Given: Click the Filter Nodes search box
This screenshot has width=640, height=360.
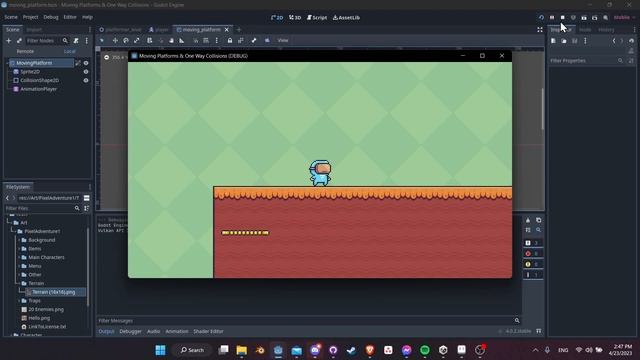Looking at the screenshot, I should [x=47, y=41].
